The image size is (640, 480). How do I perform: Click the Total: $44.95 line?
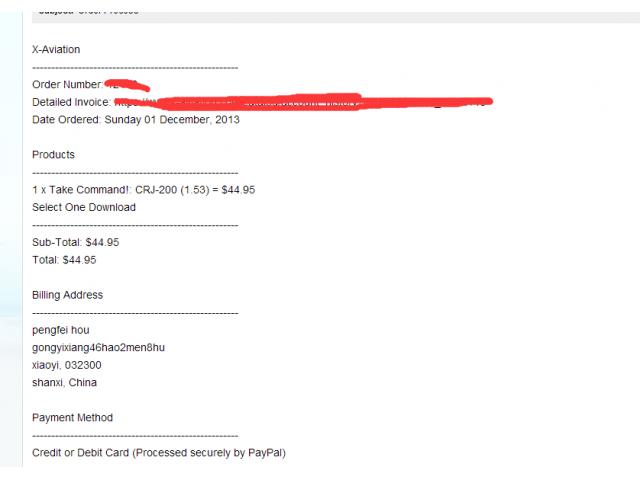pos(64,260)
